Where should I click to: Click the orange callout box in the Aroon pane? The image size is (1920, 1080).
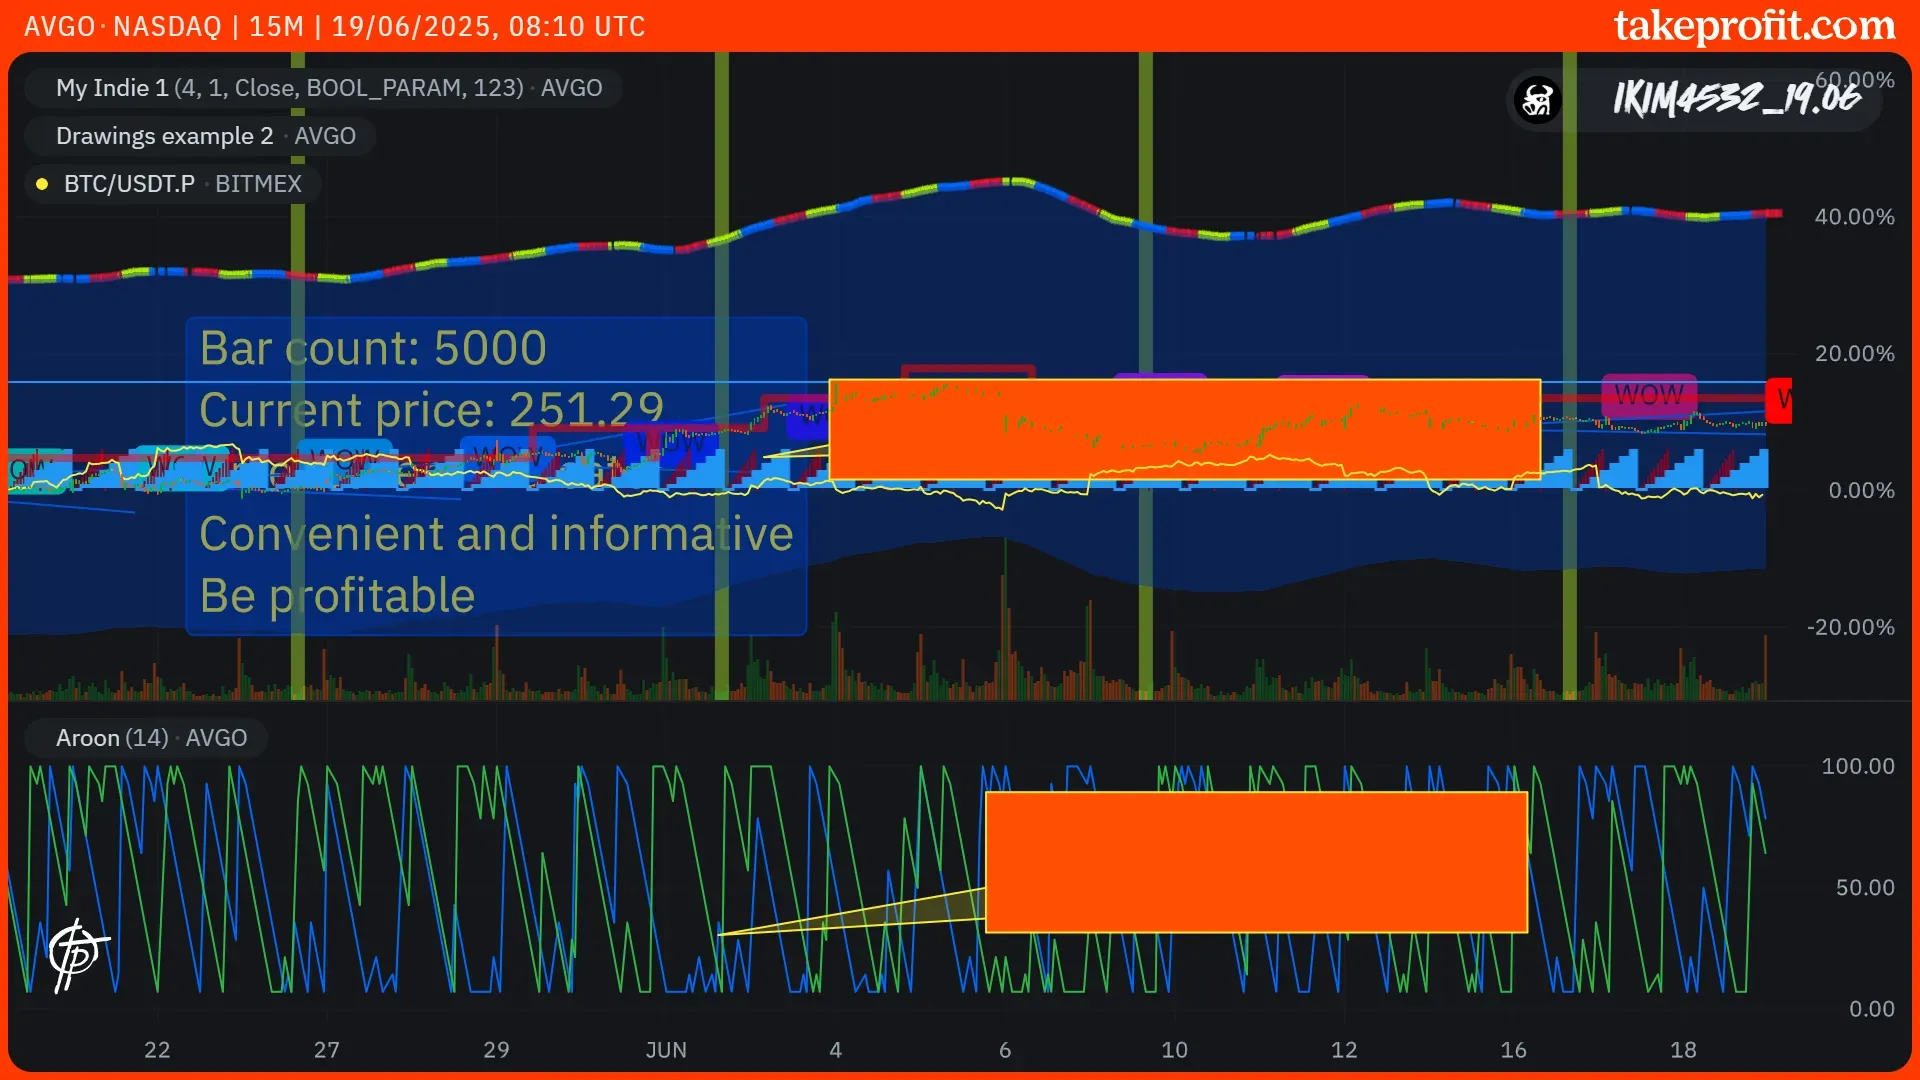tap(1256, 862)
